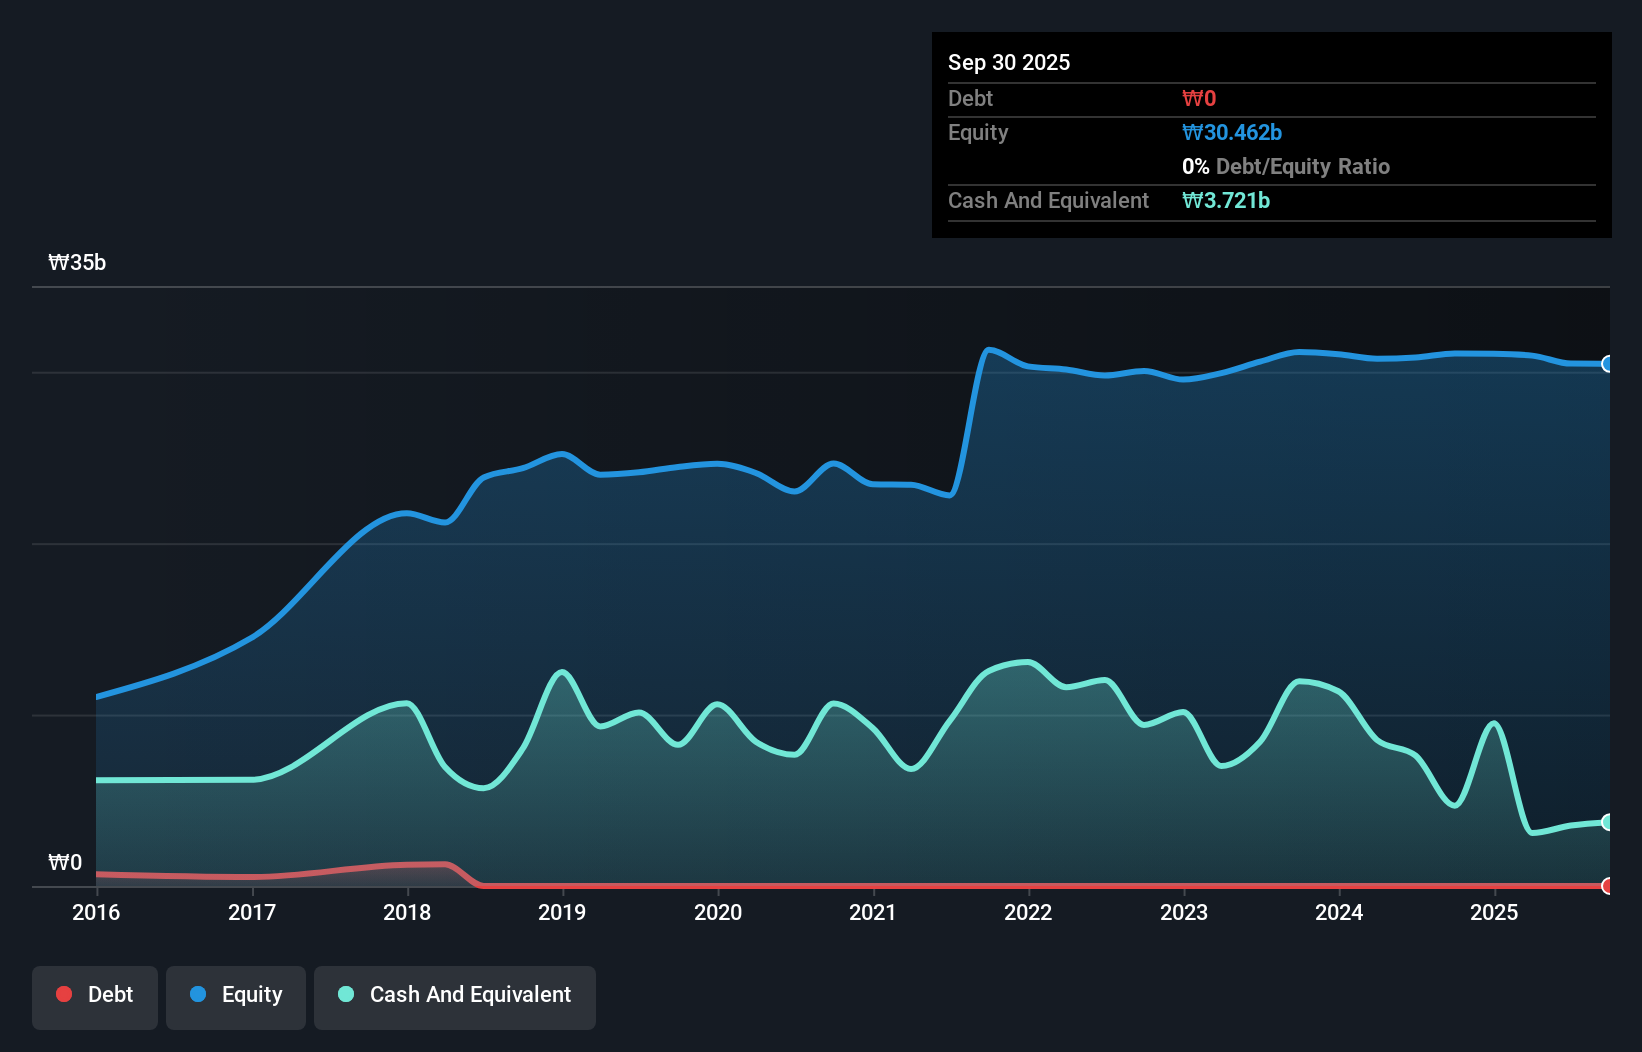Click the Sep 30 2025 heading

1009,62
